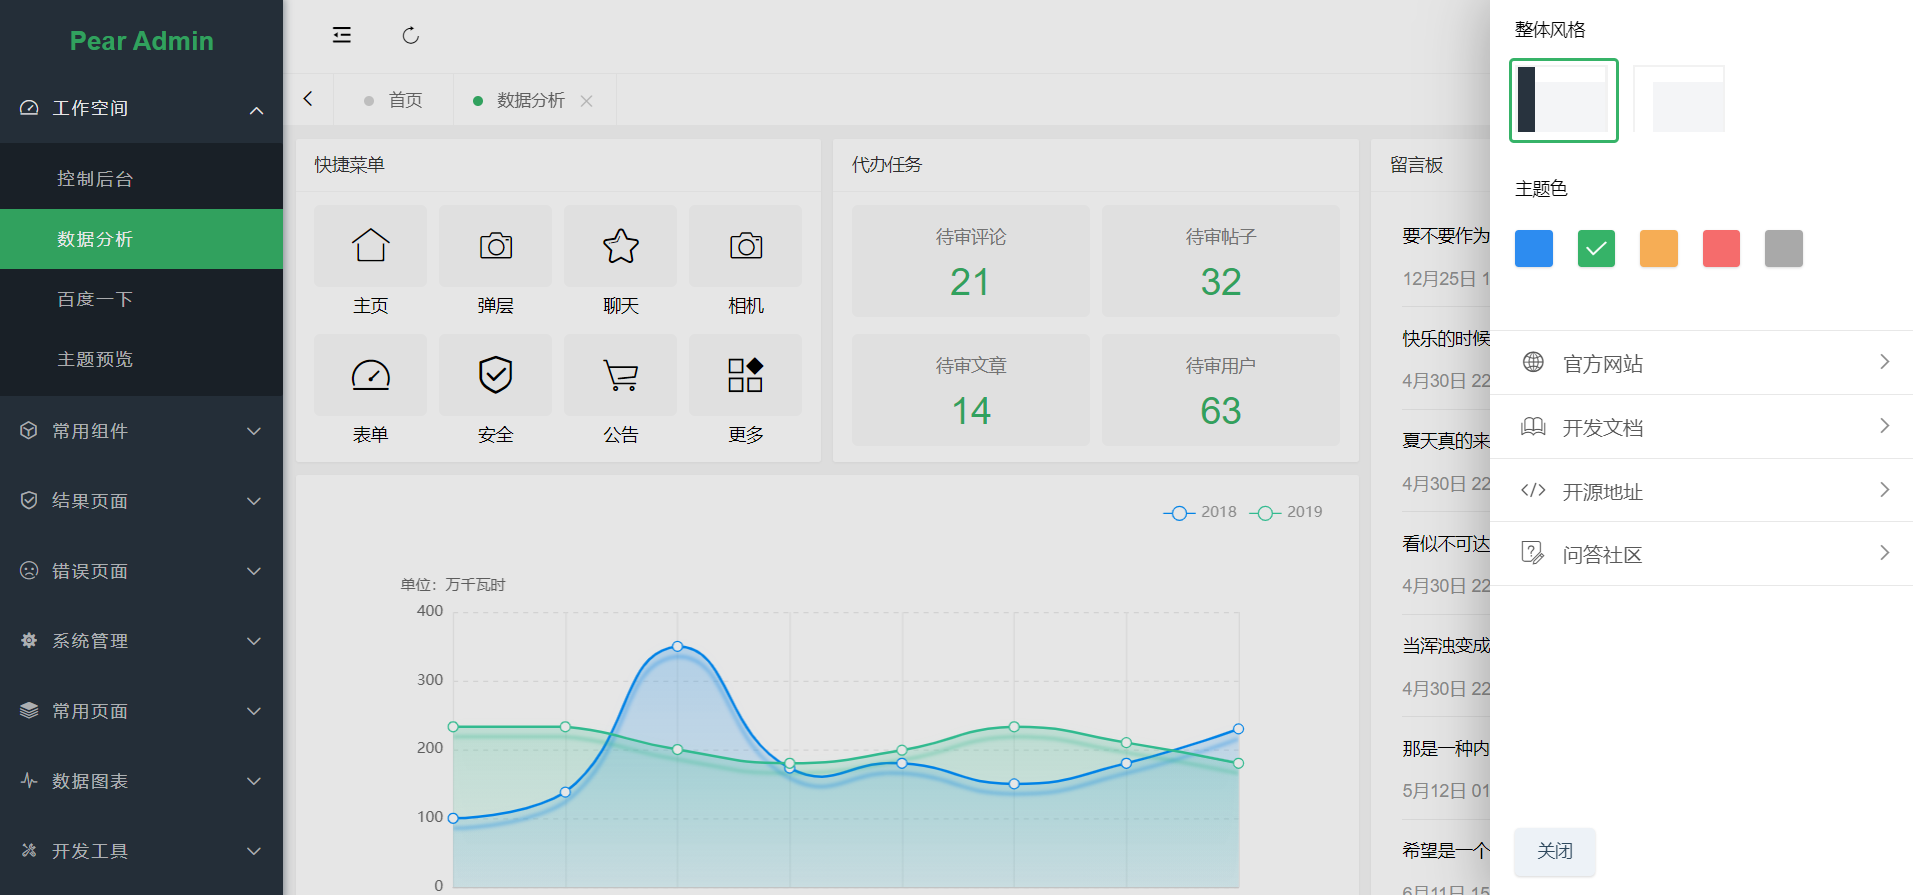The image size is (1913, 895).
Task: Select the light layout style thumbnail
Action: pos(1679,100)
